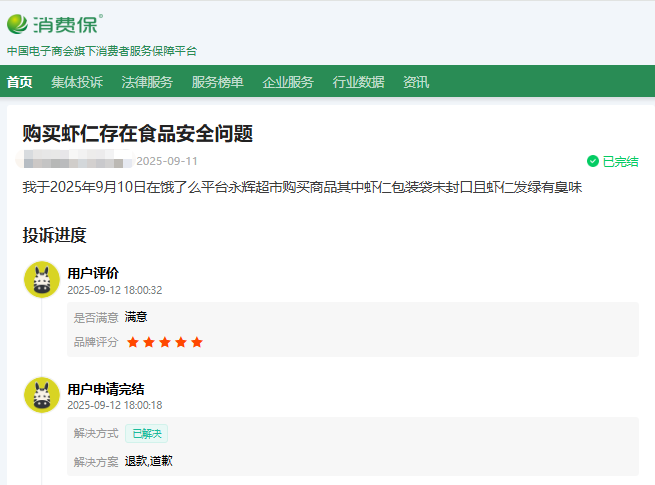Click the 已解决 resolution tag
655x485 pixels.
pos(146,433)
